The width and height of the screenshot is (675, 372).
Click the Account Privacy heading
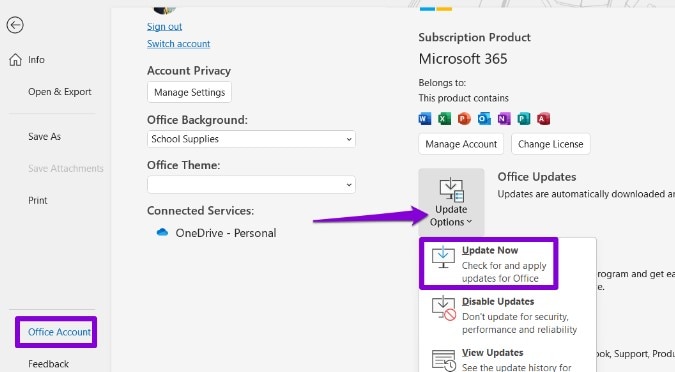point(189,71)
